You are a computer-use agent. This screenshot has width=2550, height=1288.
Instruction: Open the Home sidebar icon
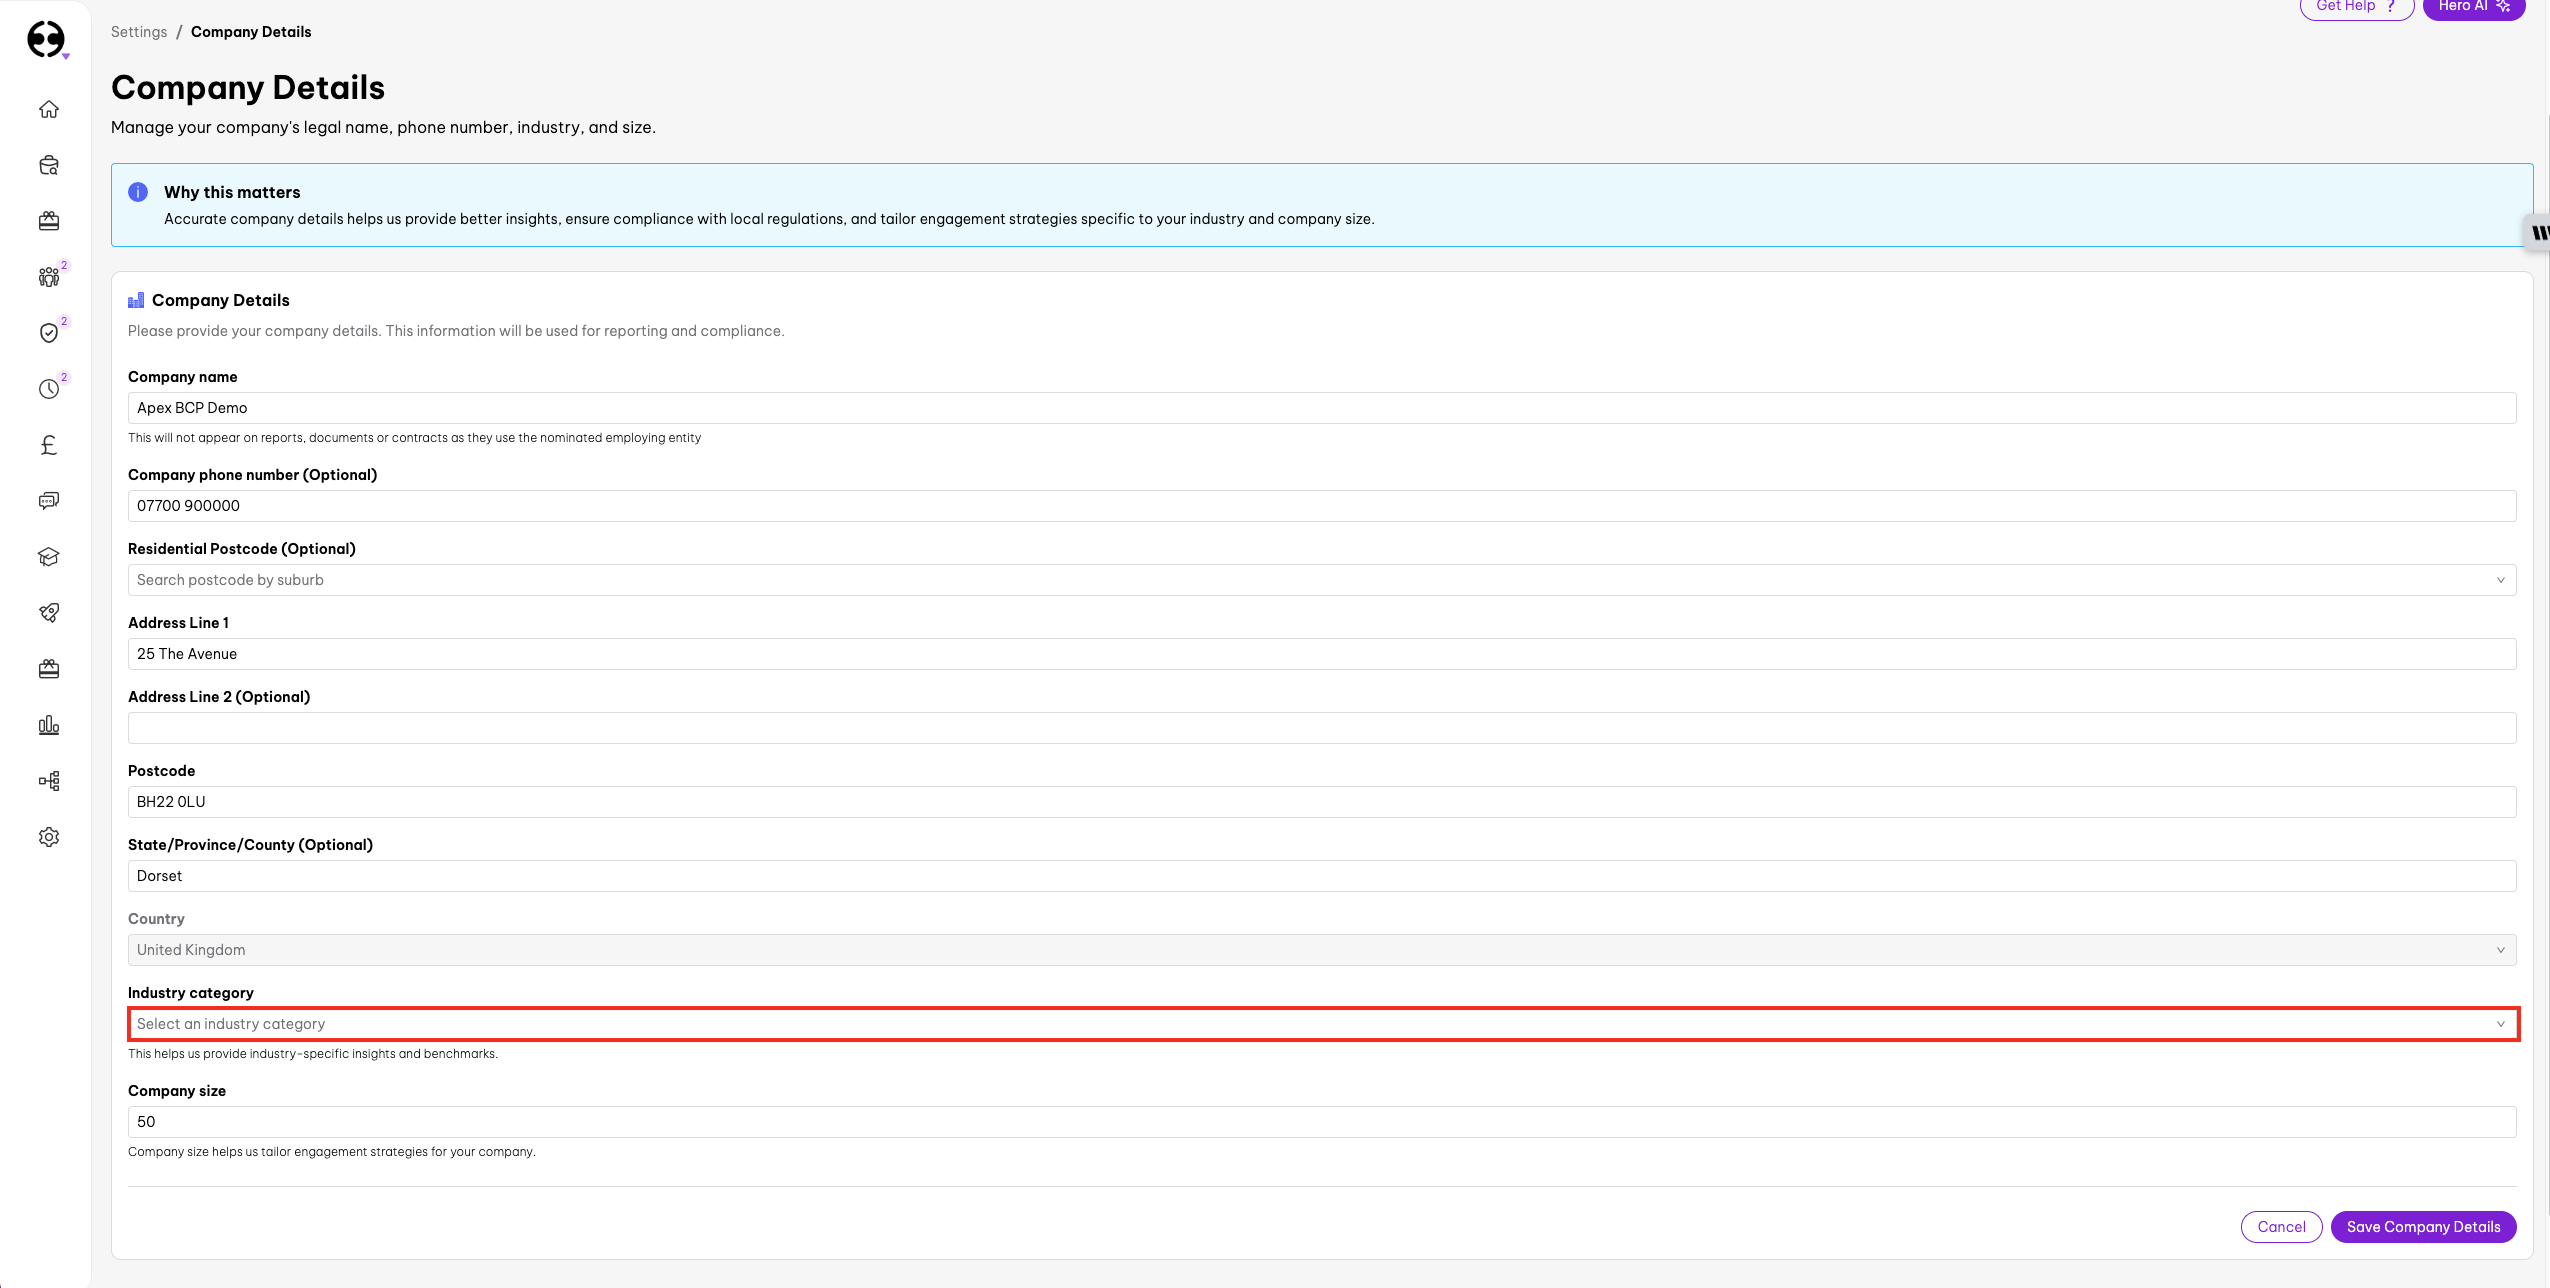point(49,109)
